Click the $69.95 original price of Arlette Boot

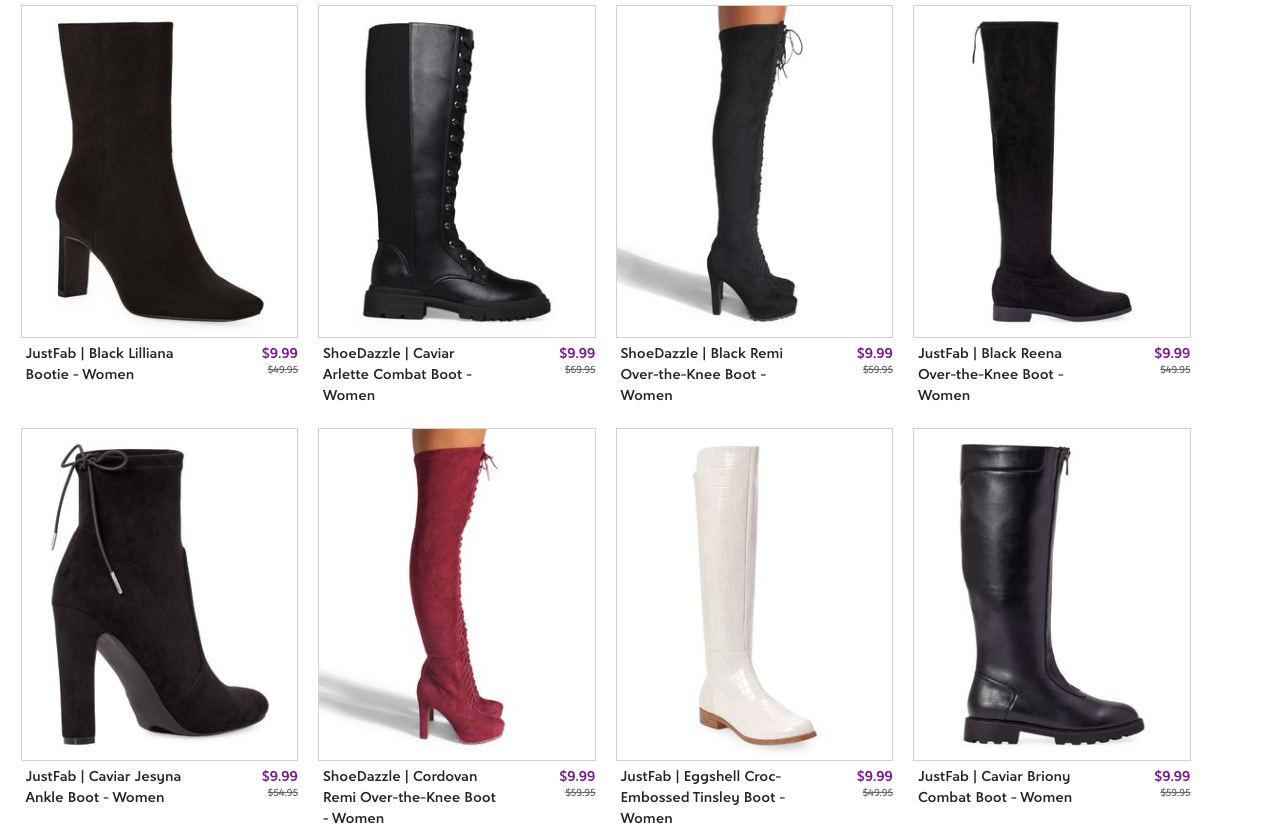tap(580, 370)
